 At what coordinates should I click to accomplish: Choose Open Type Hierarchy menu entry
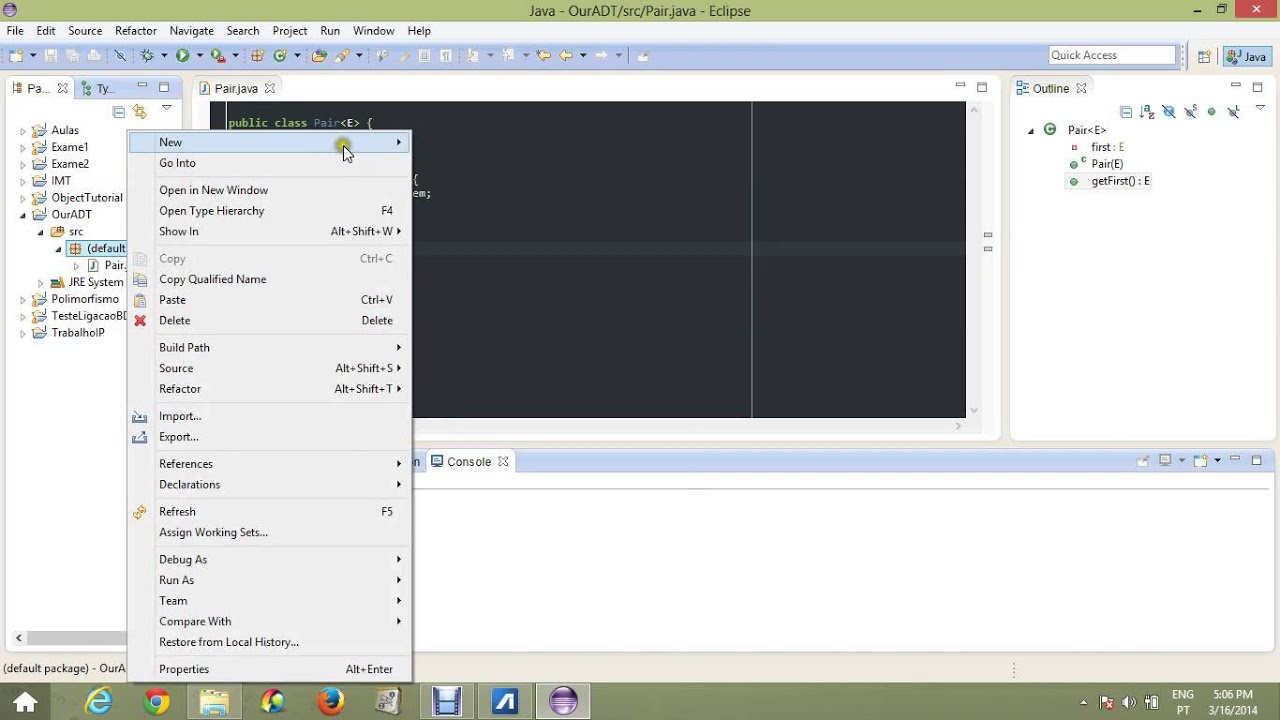pos(270,211)
